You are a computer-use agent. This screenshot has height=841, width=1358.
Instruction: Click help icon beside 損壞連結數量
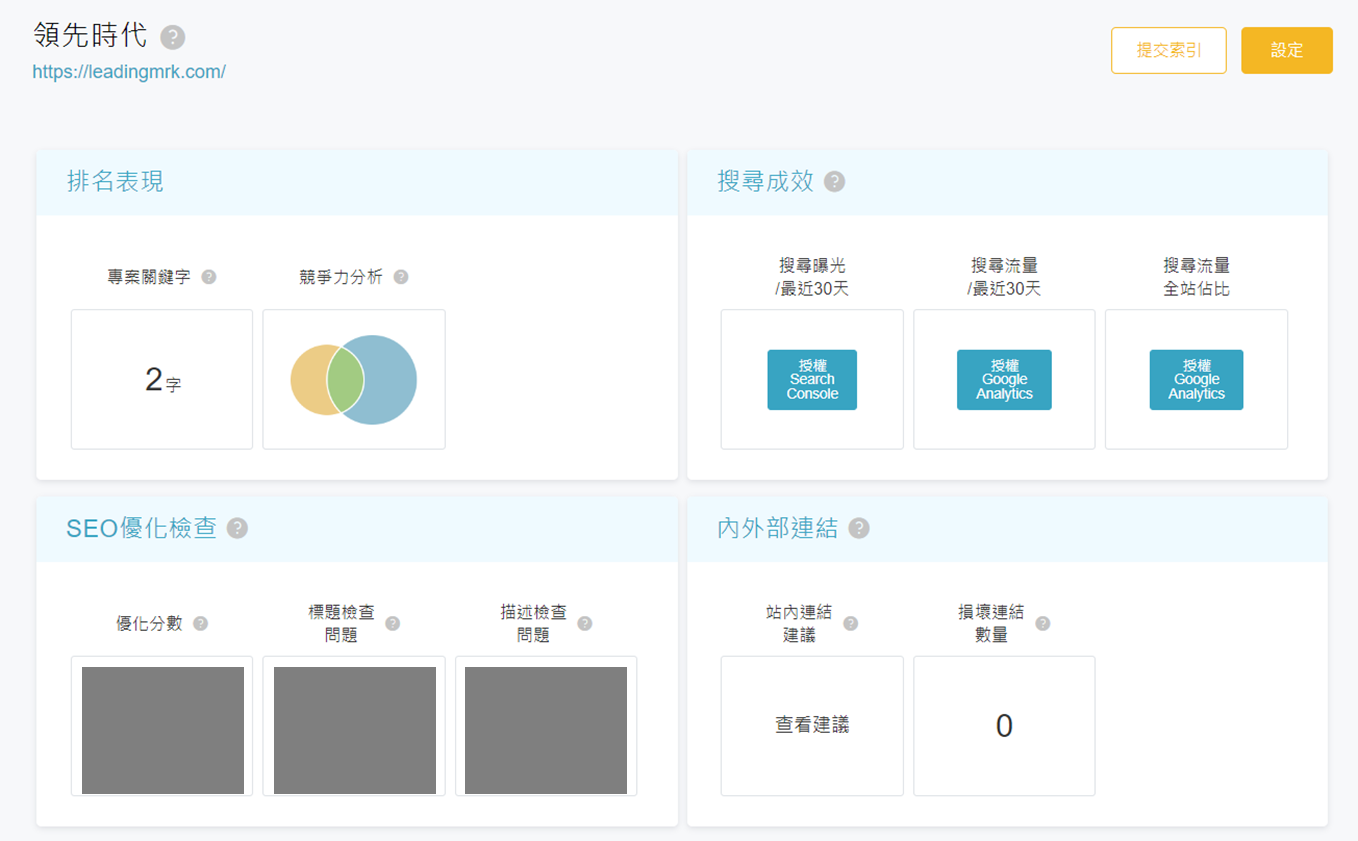pos(1043,623)
